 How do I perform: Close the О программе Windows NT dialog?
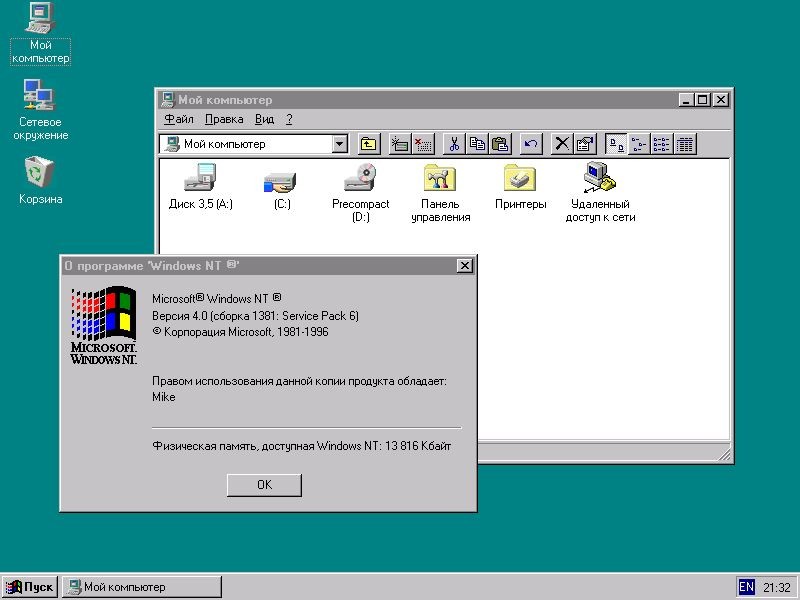pos(465,266)
